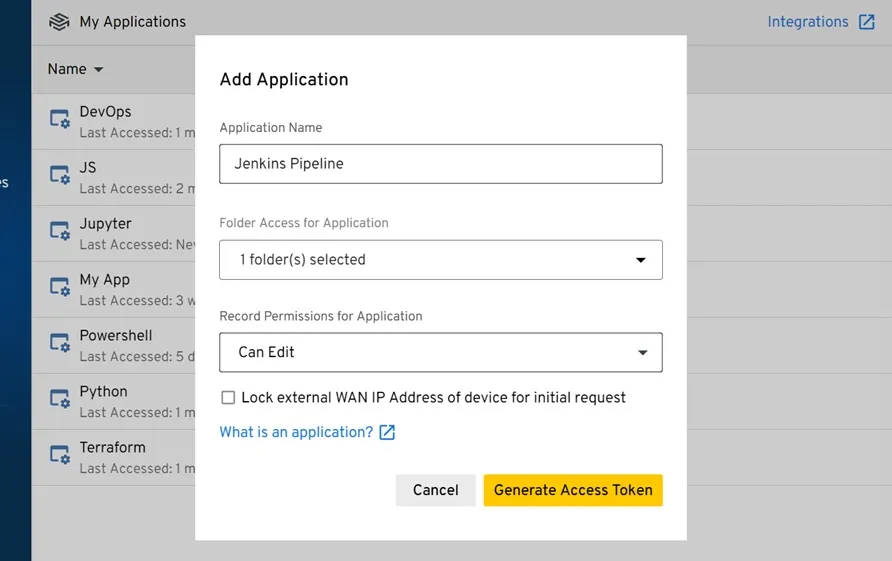Click the JS application icon
Image resolution: width=892 pixels, height=561 pixels.
pyautogui.click(x=60, y=176)
